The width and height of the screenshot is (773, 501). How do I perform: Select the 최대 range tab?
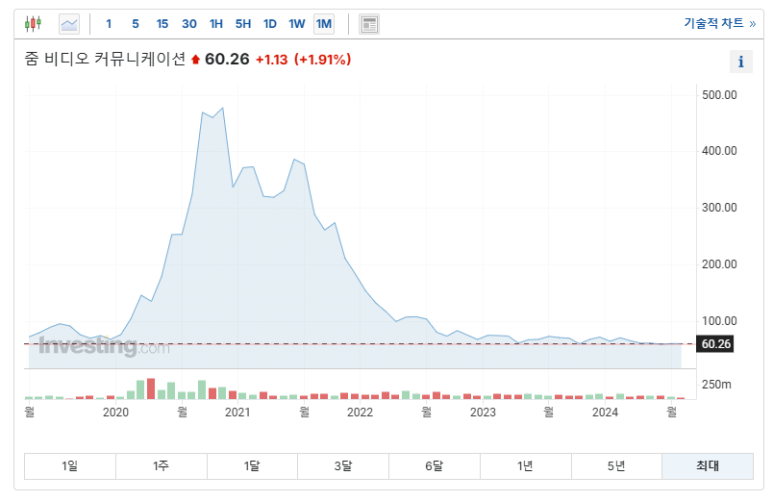point(707,466)
